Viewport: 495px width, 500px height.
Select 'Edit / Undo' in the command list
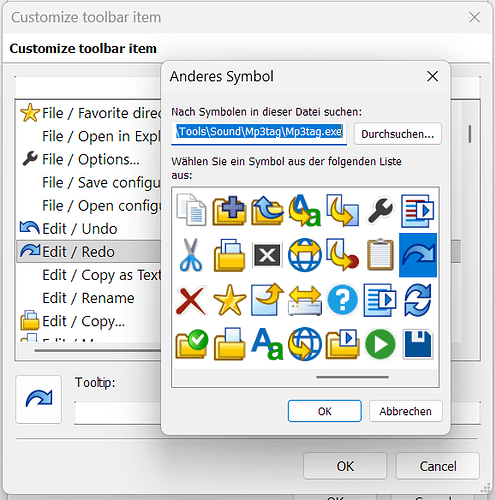[x=89, y=229]
